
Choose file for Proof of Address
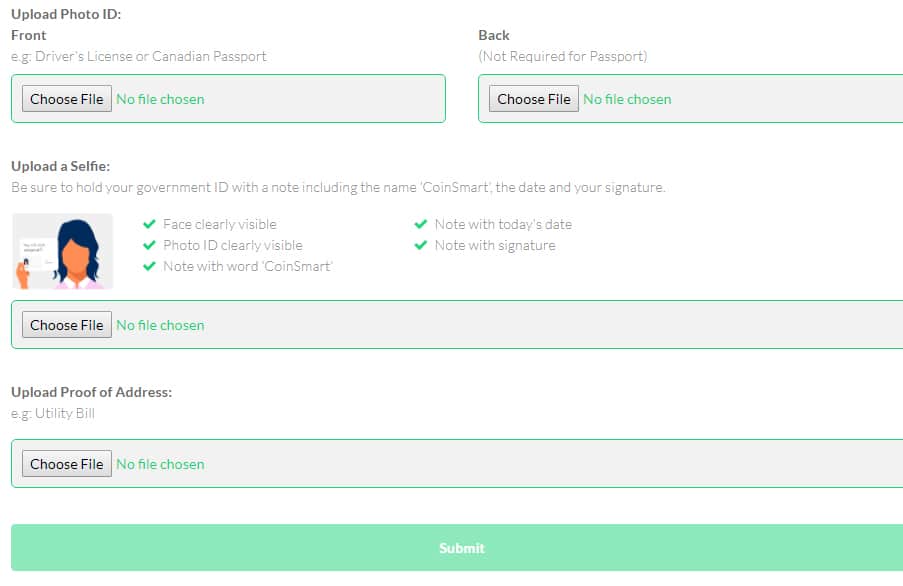pos(67,464)
